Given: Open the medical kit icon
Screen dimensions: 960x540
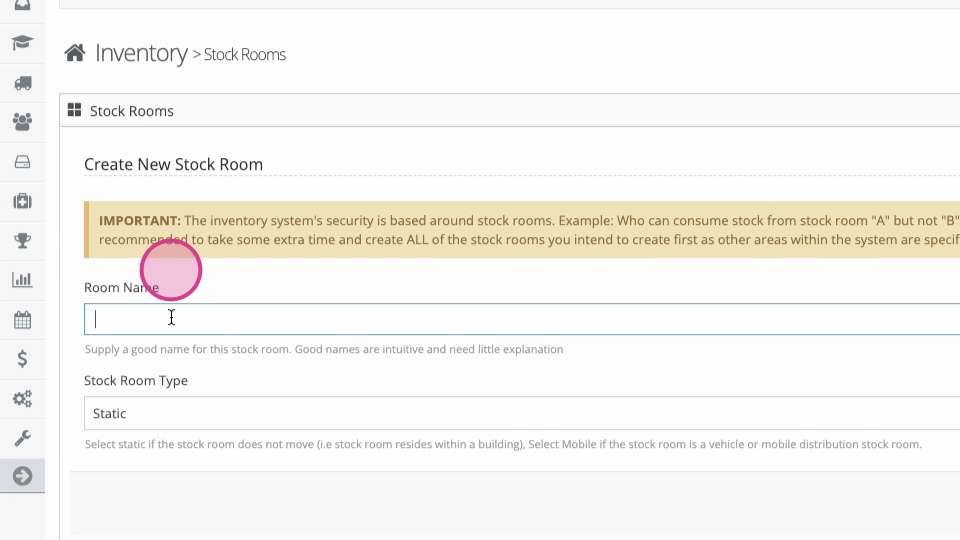Looking at the screenshot, I should [x=22, y=201].
